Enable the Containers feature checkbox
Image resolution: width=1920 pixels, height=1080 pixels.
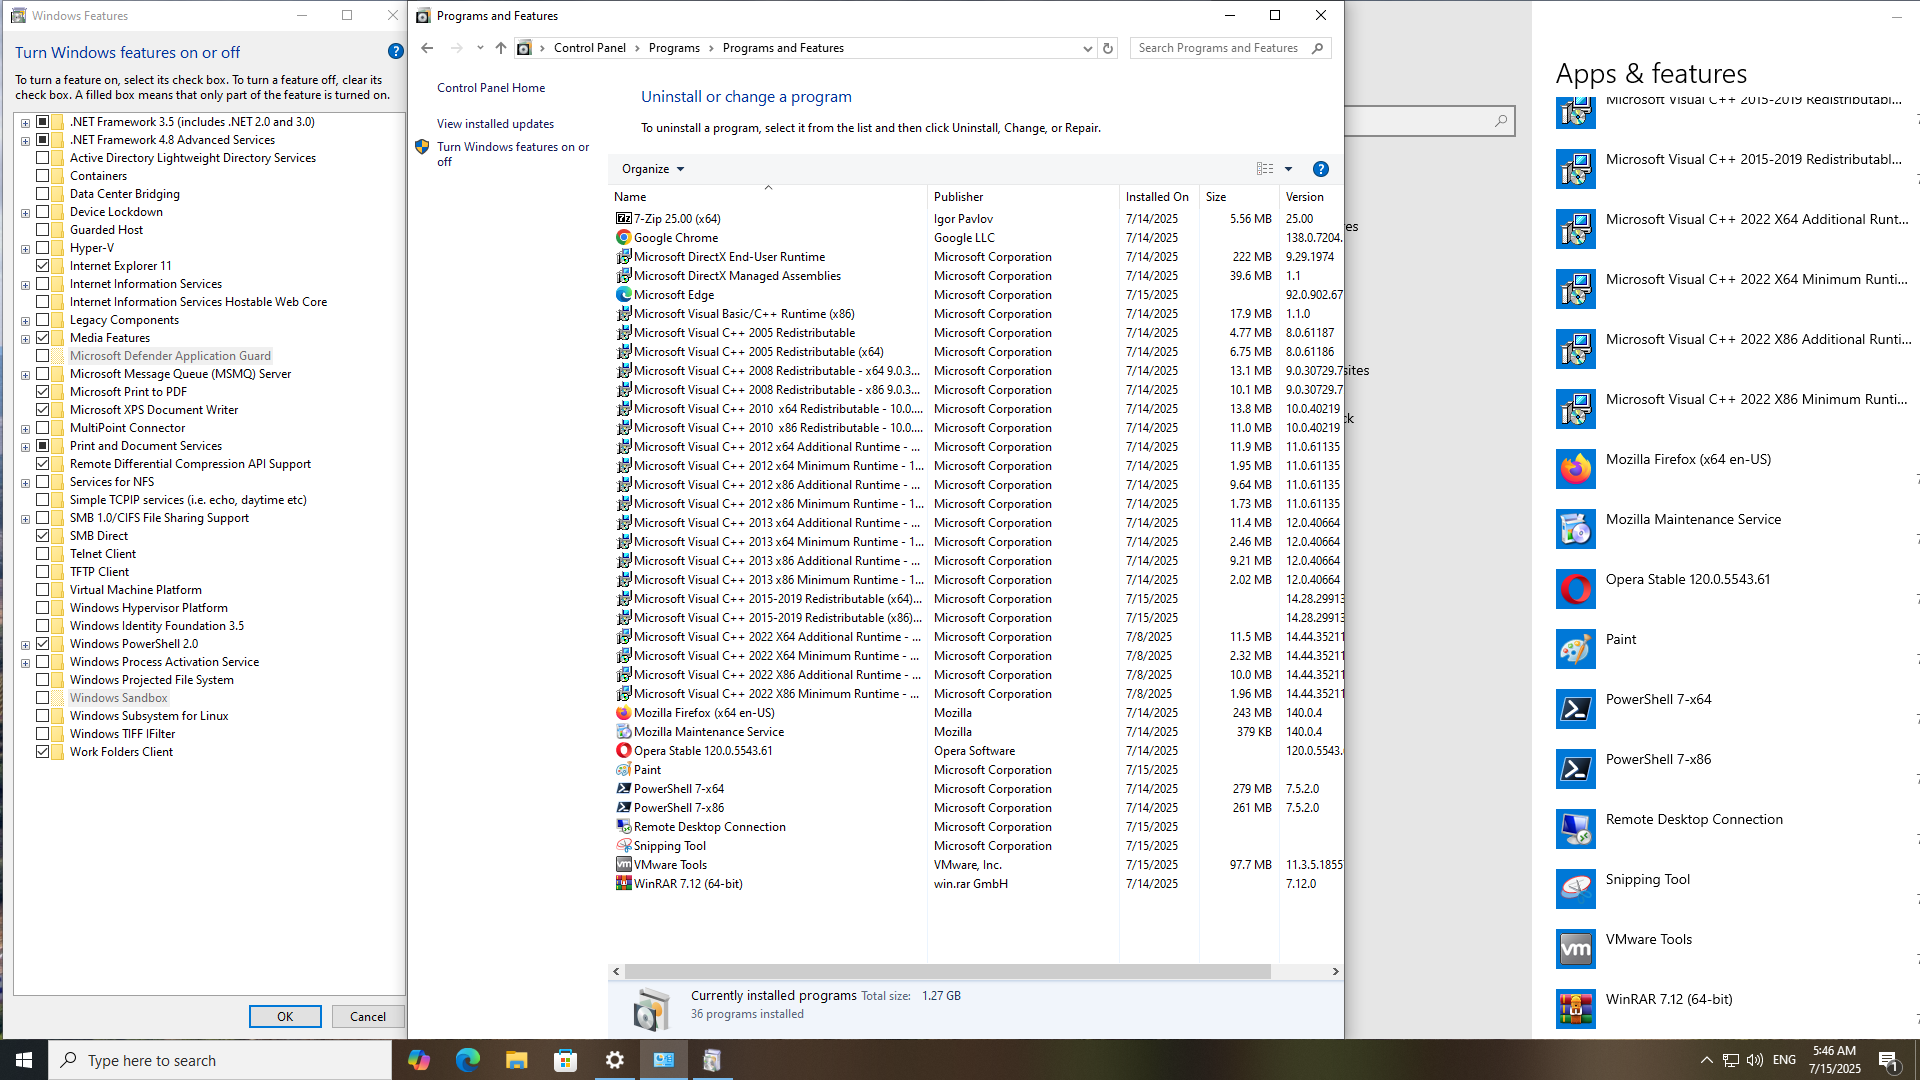[x=42, y=176]
